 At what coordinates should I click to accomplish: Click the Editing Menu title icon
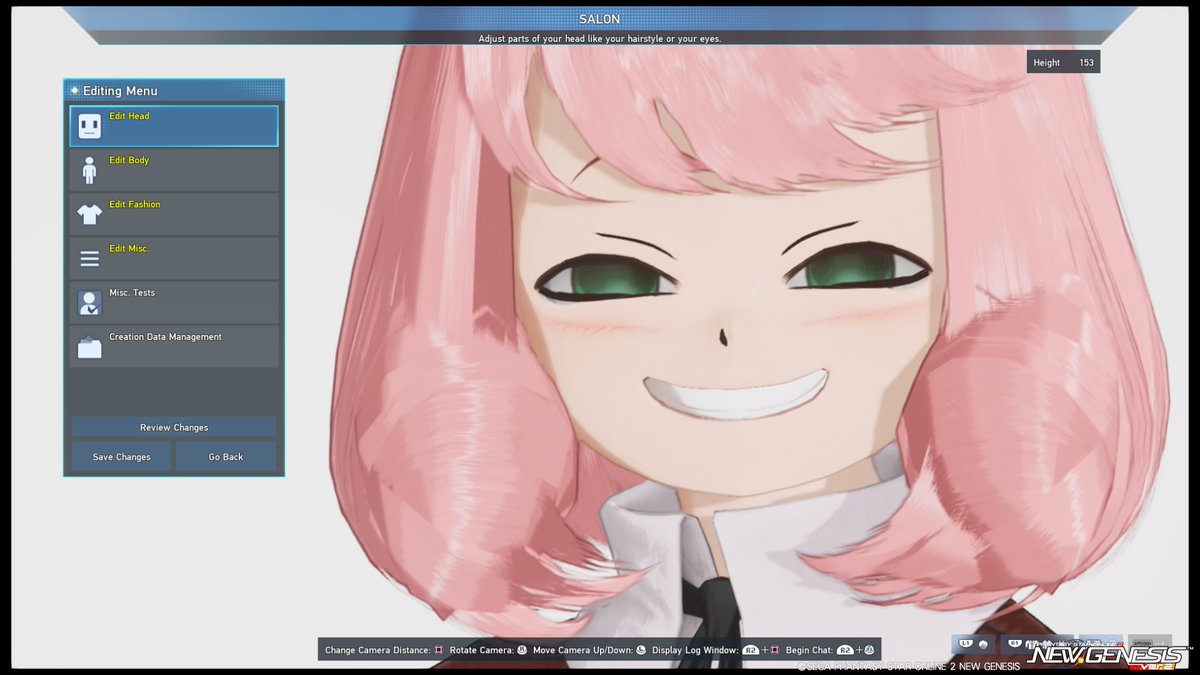(x=74, y=91)
